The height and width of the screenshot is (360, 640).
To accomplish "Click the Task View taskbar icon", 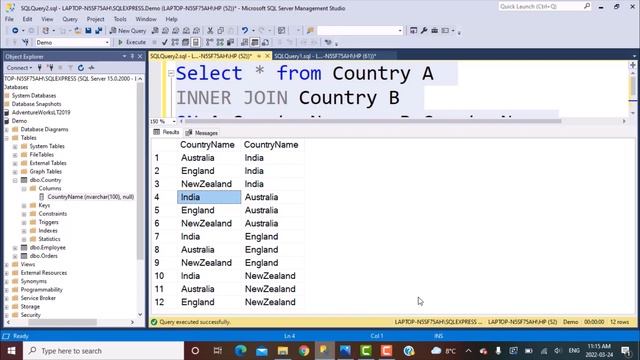I will coord(218,351).
